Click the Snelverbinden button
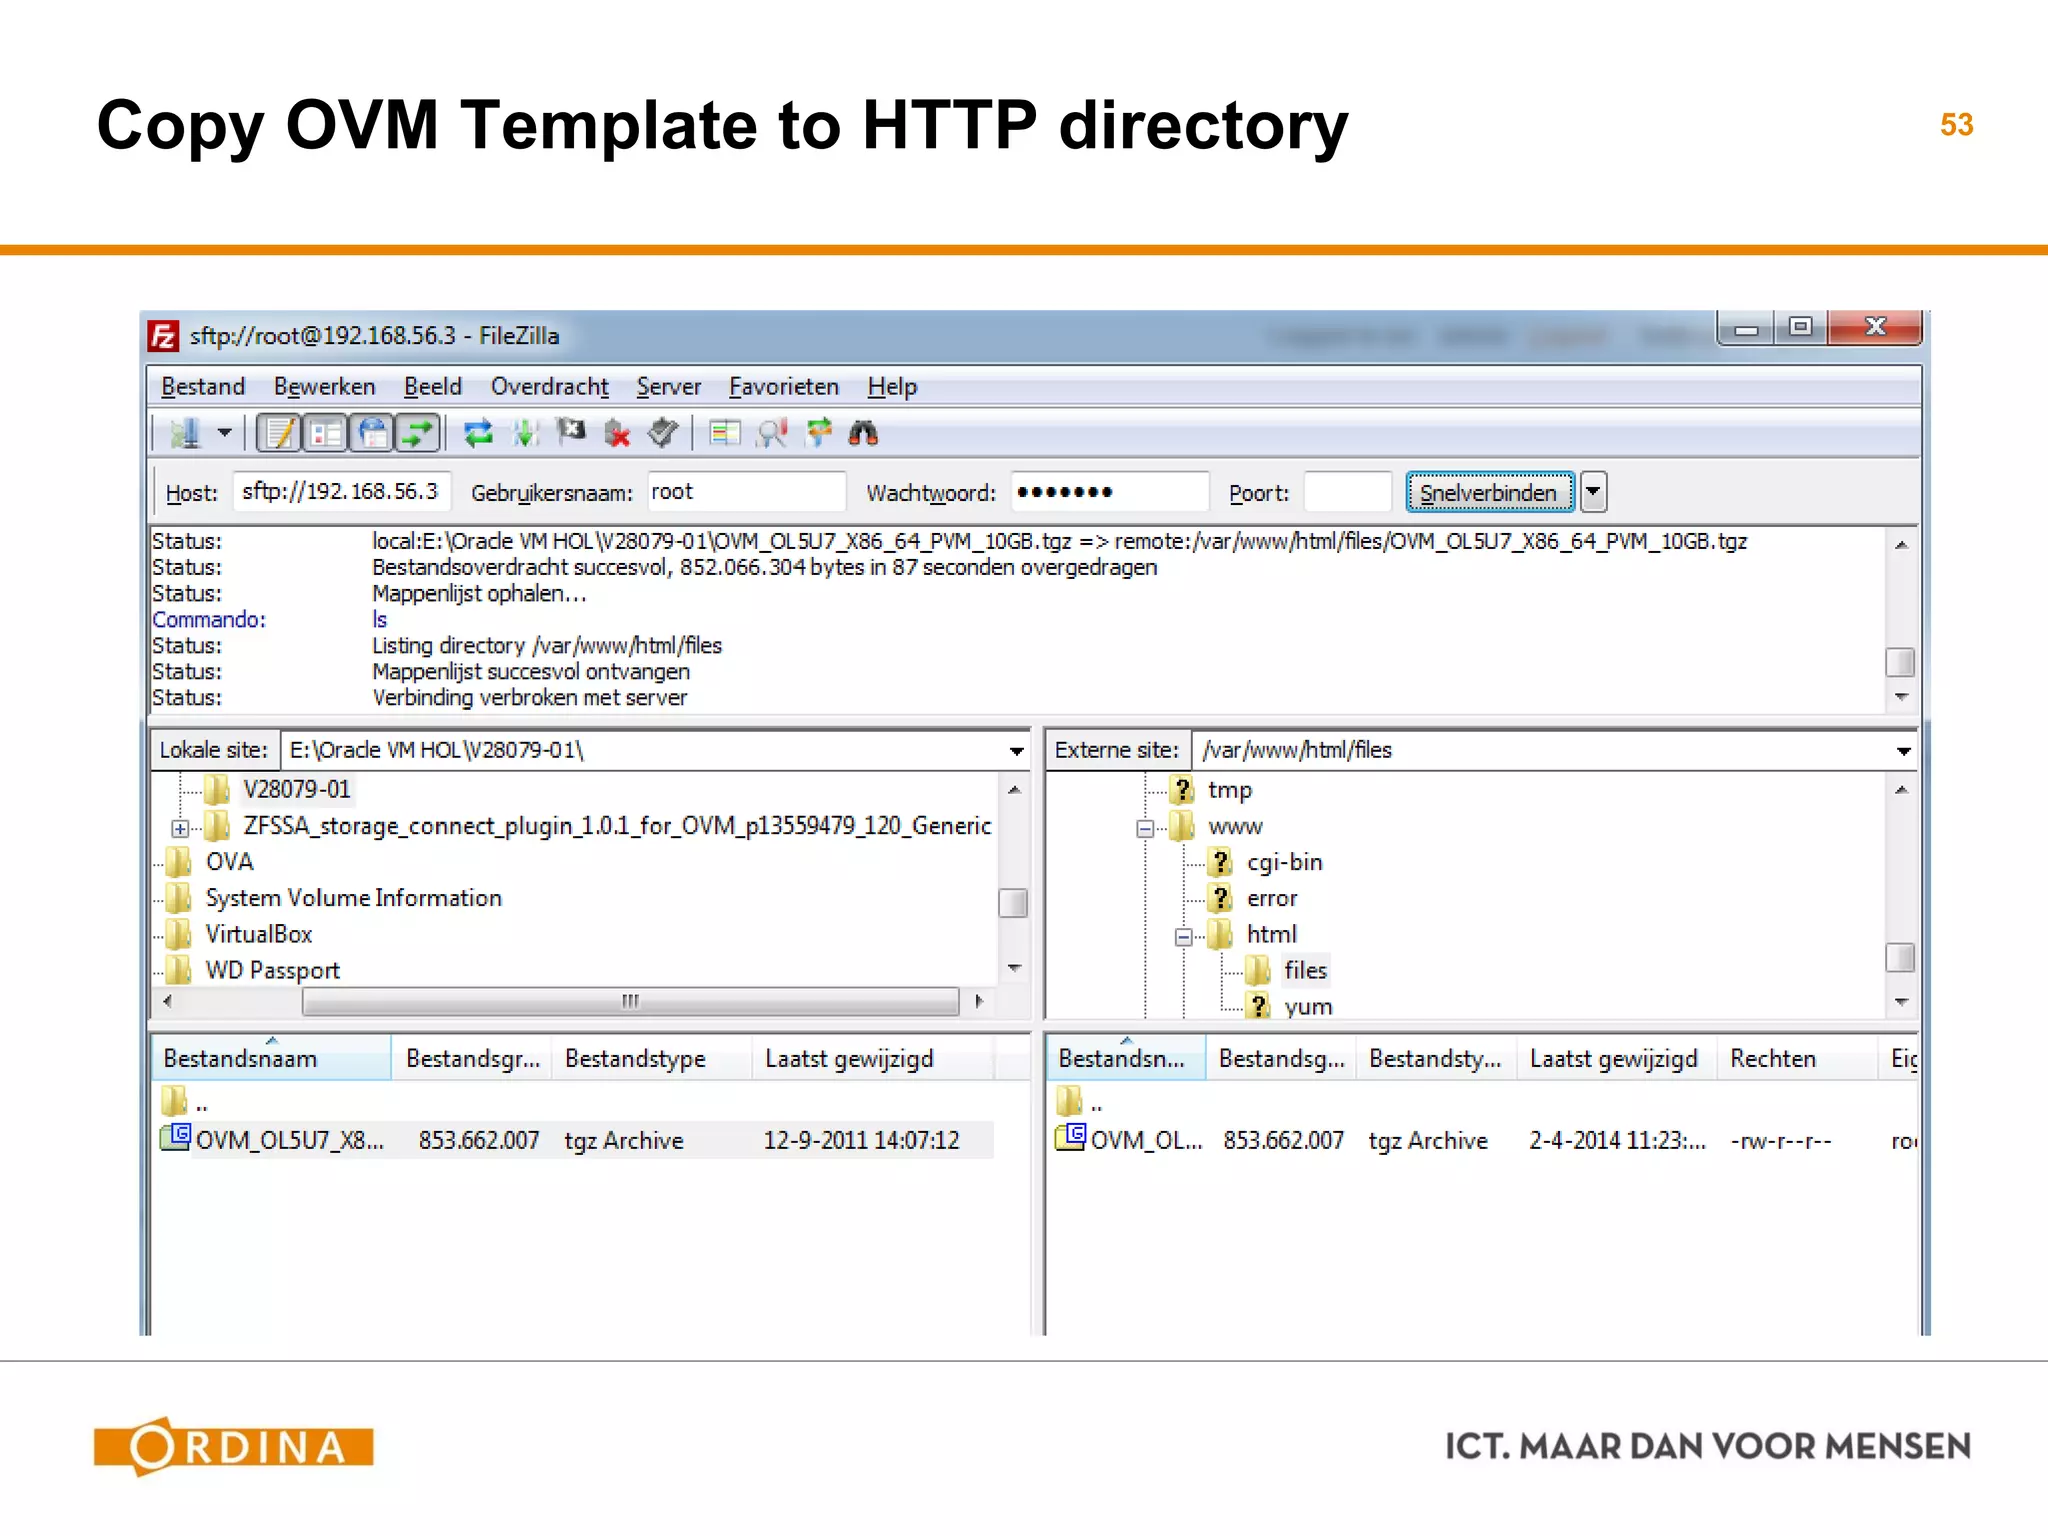The height and width of the screenshot is (1536, 2048). tap(1489, 492)
